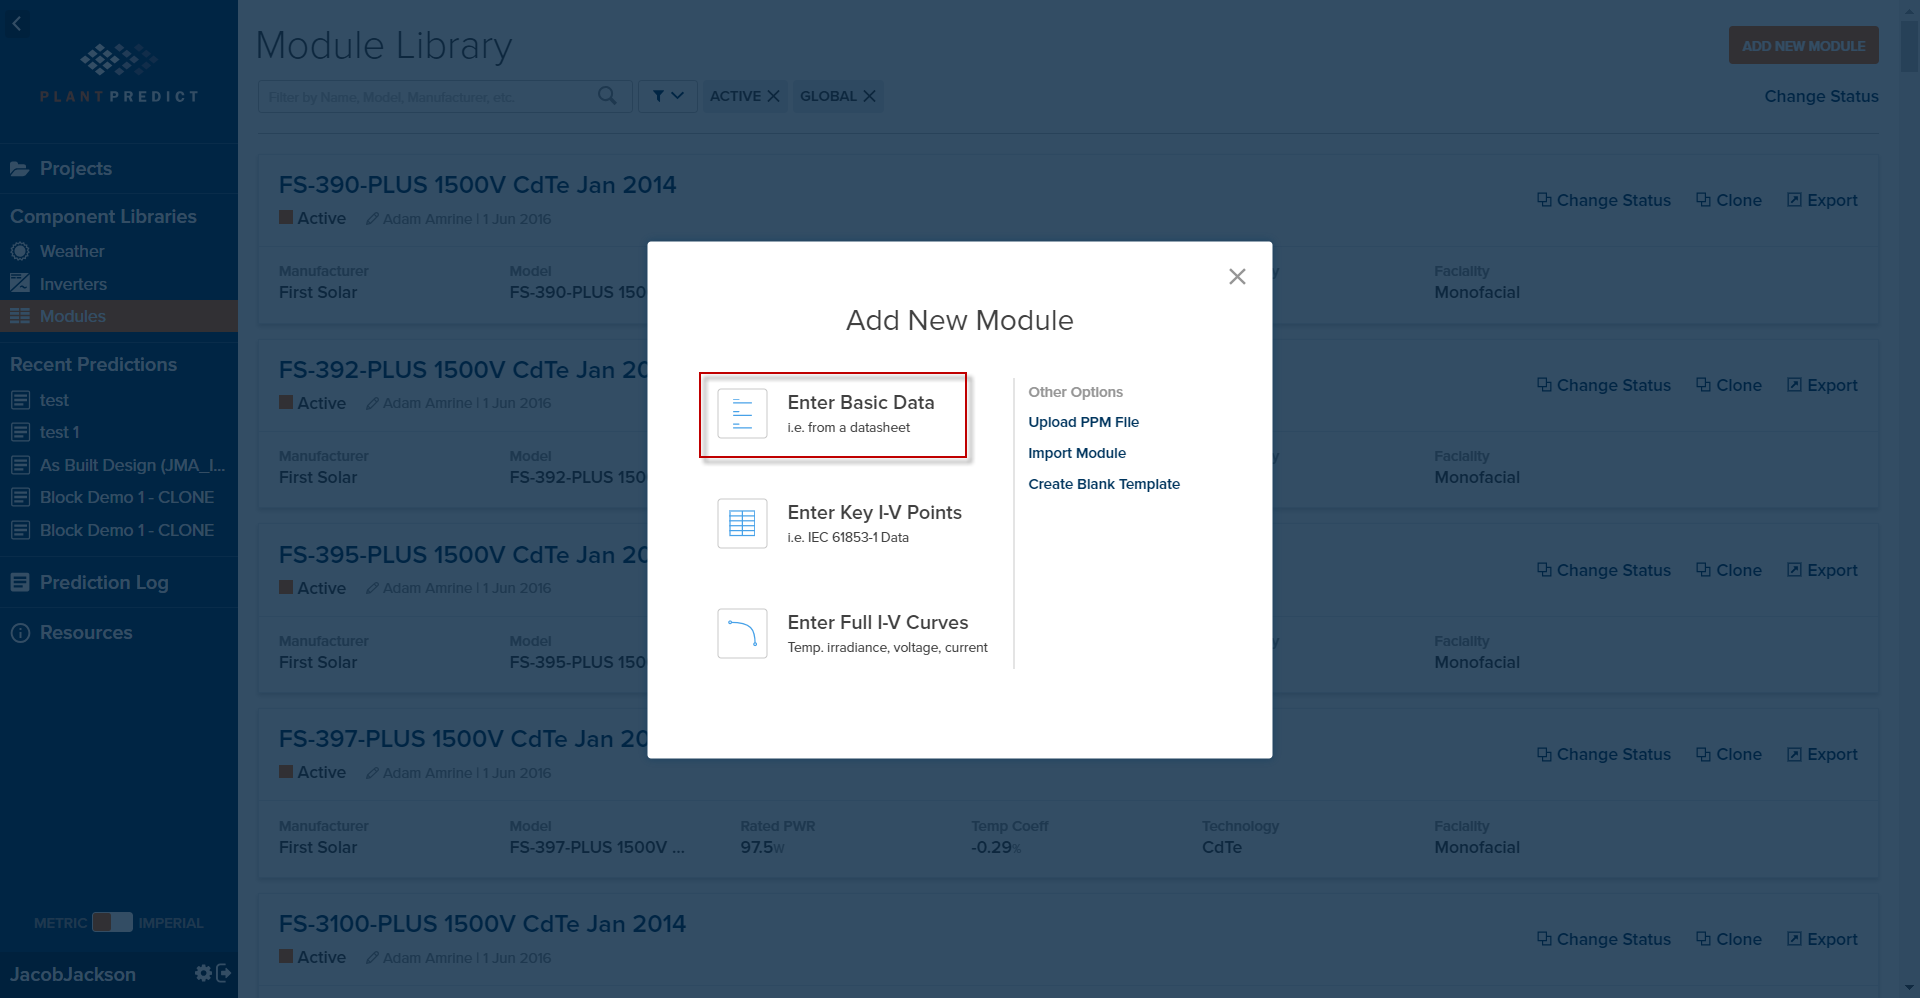The width and height of the screenshot is (1920, 998).
Task: Select the Enter Basic Data datasheet icon
Action: point(742,414)
